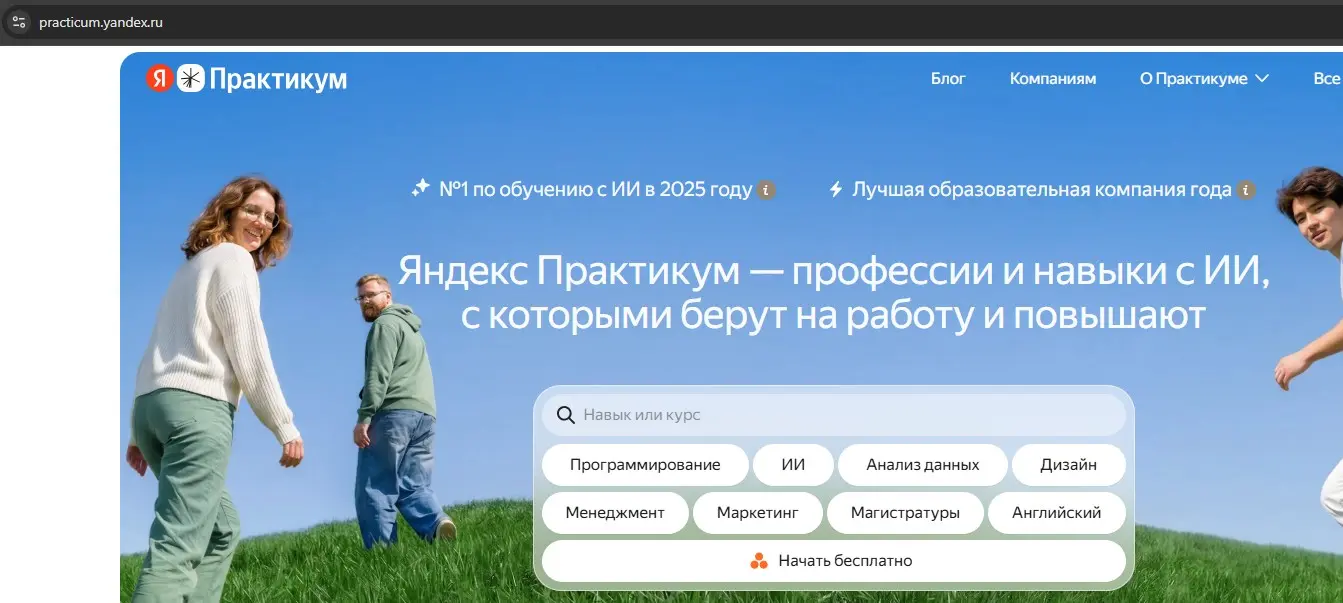Open the 'О Практикуме' menu item

[1194, 79]
